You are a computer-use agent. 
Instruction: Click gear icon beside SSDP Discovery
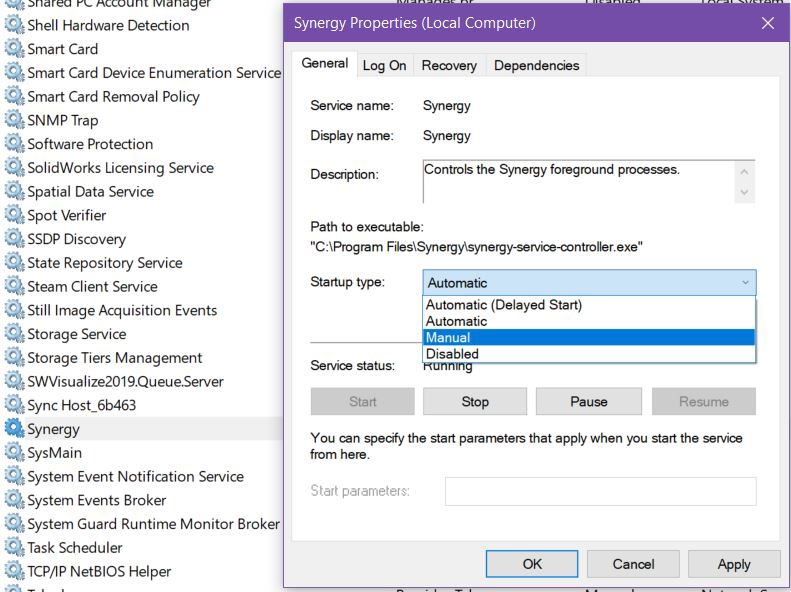14,239
